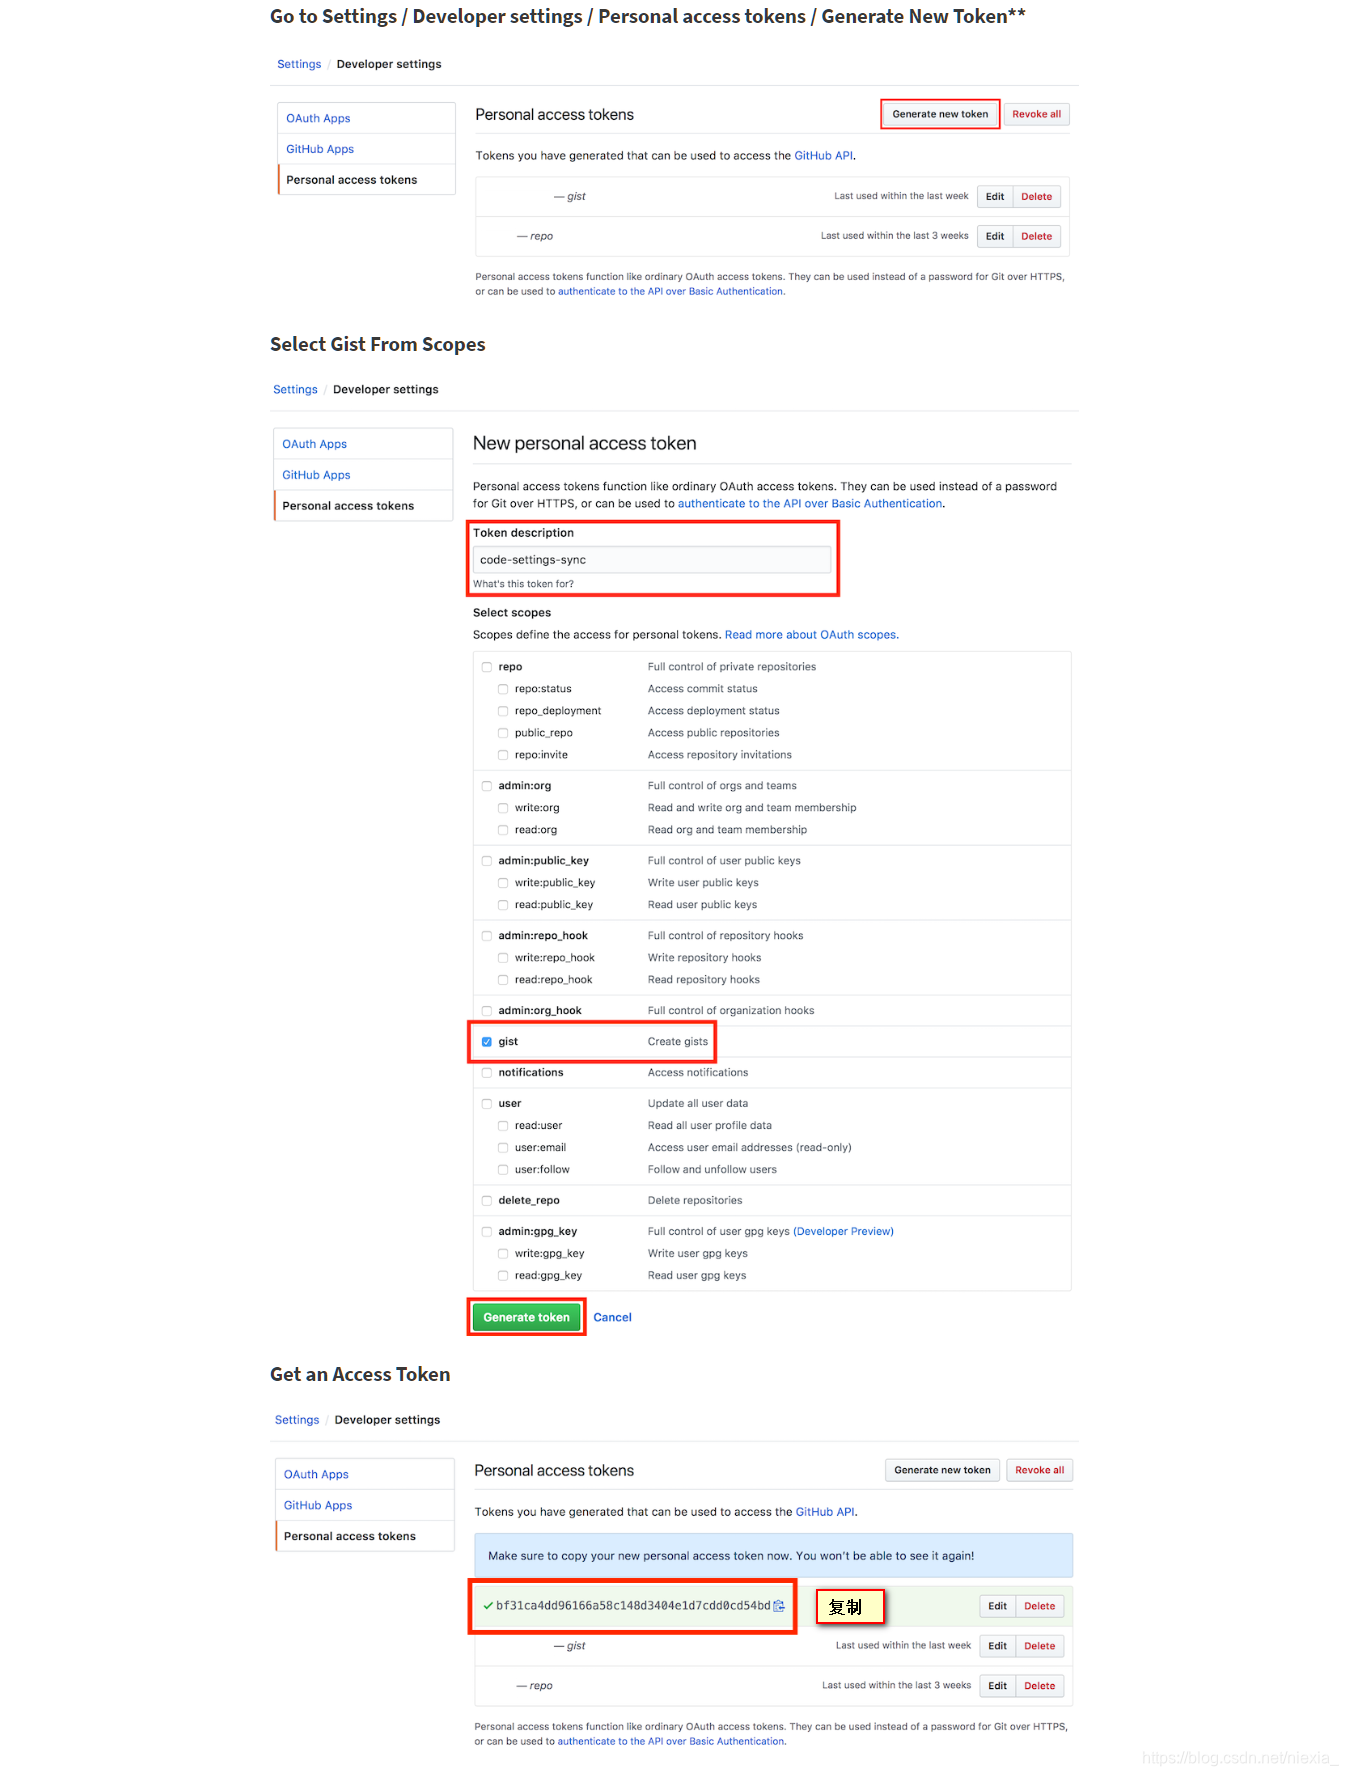This screenshot has height=1776, width=1348.
Task: Open GitHub Apps in the top section sidebar
Action: [320, 149]
